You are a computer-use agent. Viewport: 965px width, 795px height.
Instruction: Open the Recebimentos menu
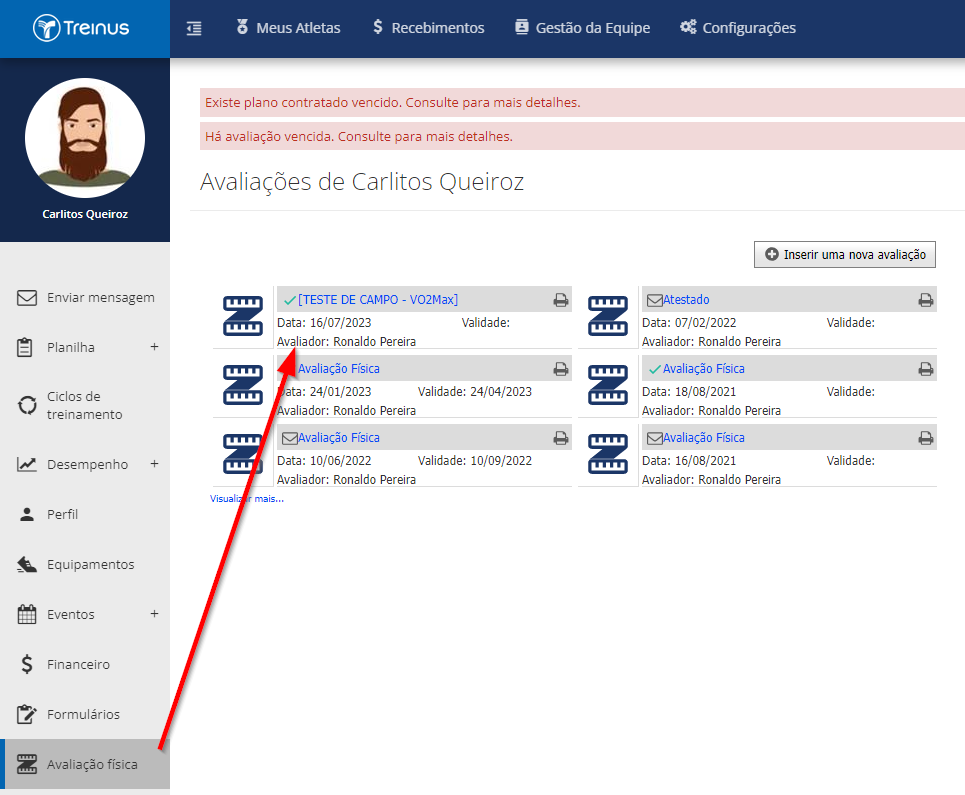point(428,28)
